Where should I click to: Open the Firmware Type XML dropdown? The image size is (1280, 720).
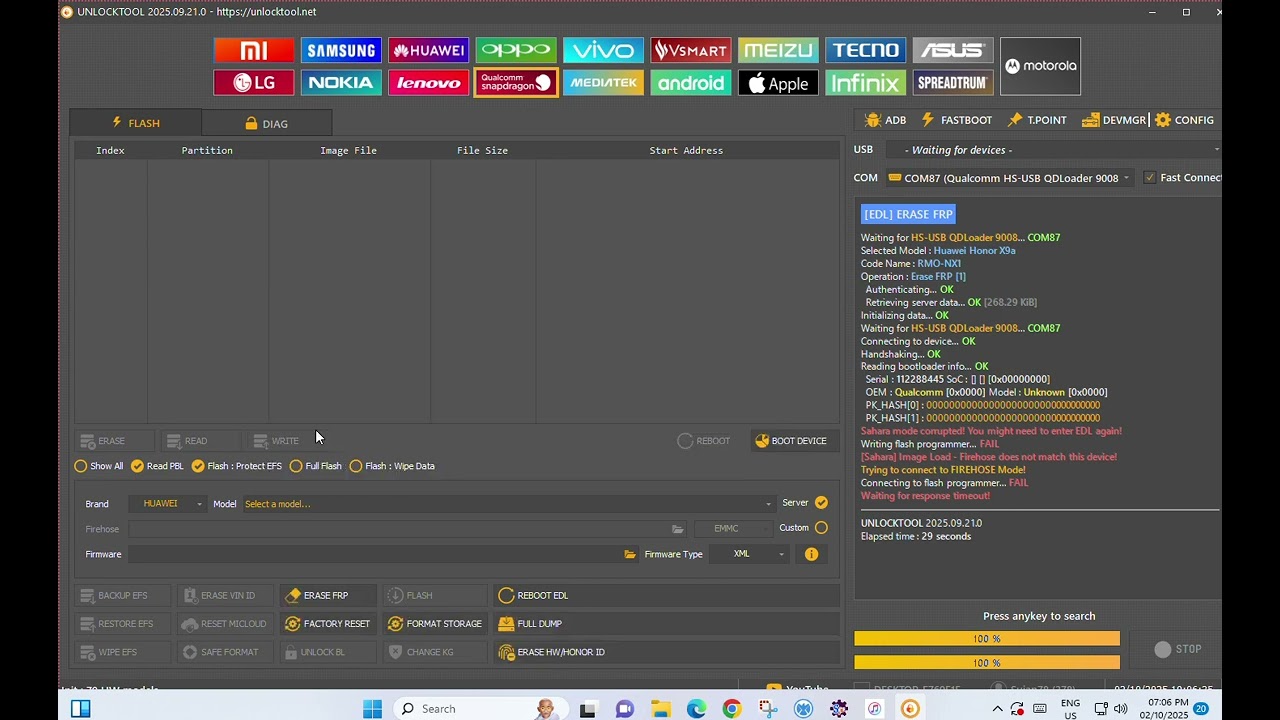(750, 554)
